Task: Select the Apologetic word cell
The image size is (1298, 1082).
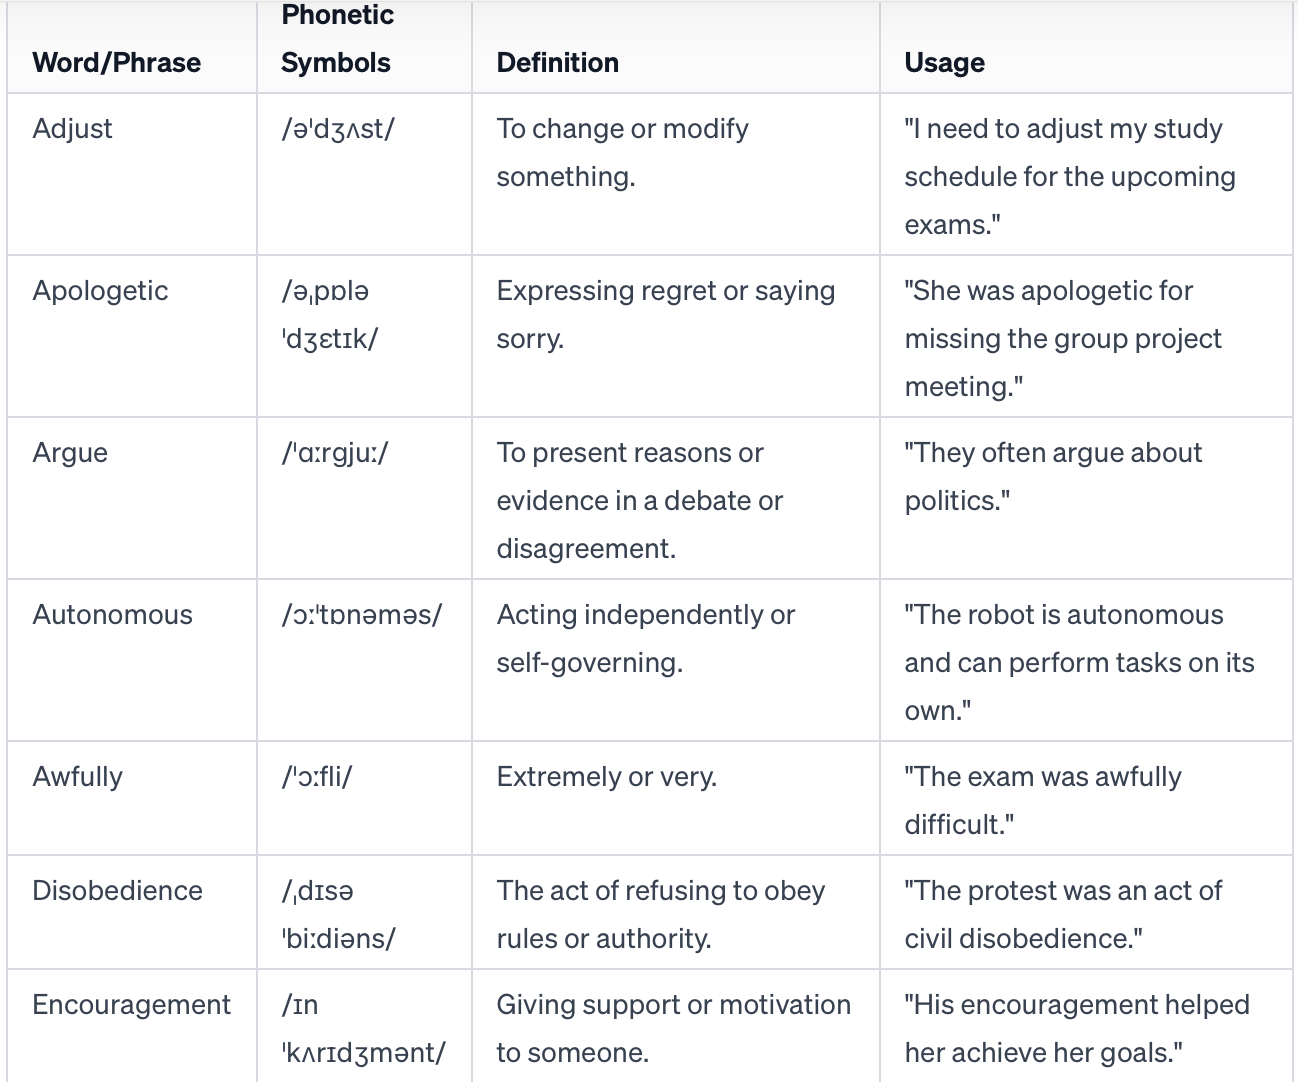Action: pyautogui.click(x=100, y=291)
